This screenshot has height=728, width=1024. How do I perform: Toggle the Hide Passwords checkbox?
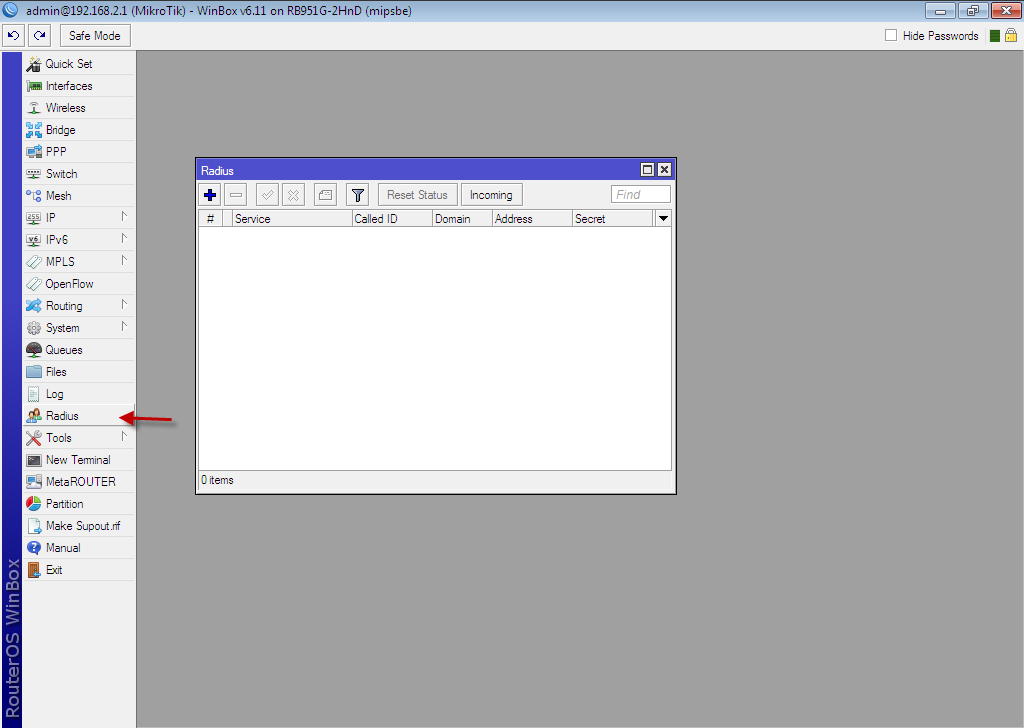tap(891, 35)
